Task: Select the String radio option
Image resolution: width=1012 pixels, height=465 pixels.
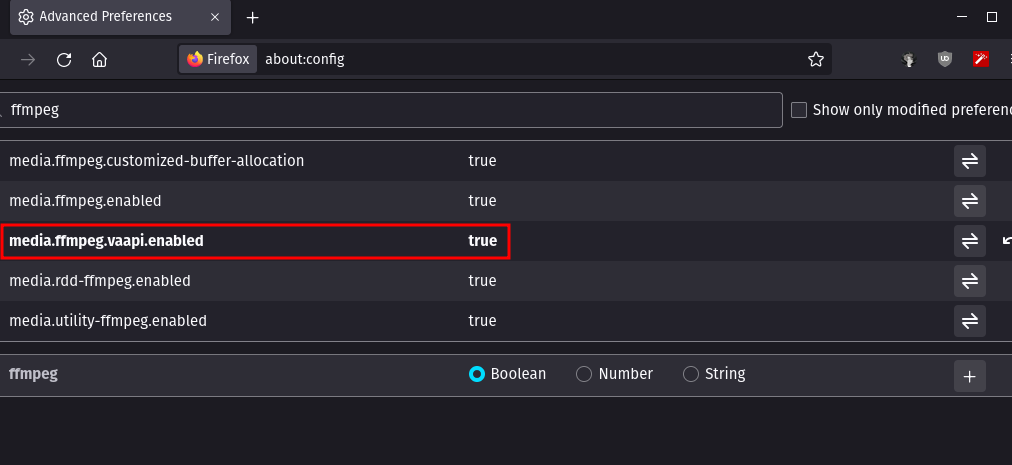Action: click(x=690, y=374)
